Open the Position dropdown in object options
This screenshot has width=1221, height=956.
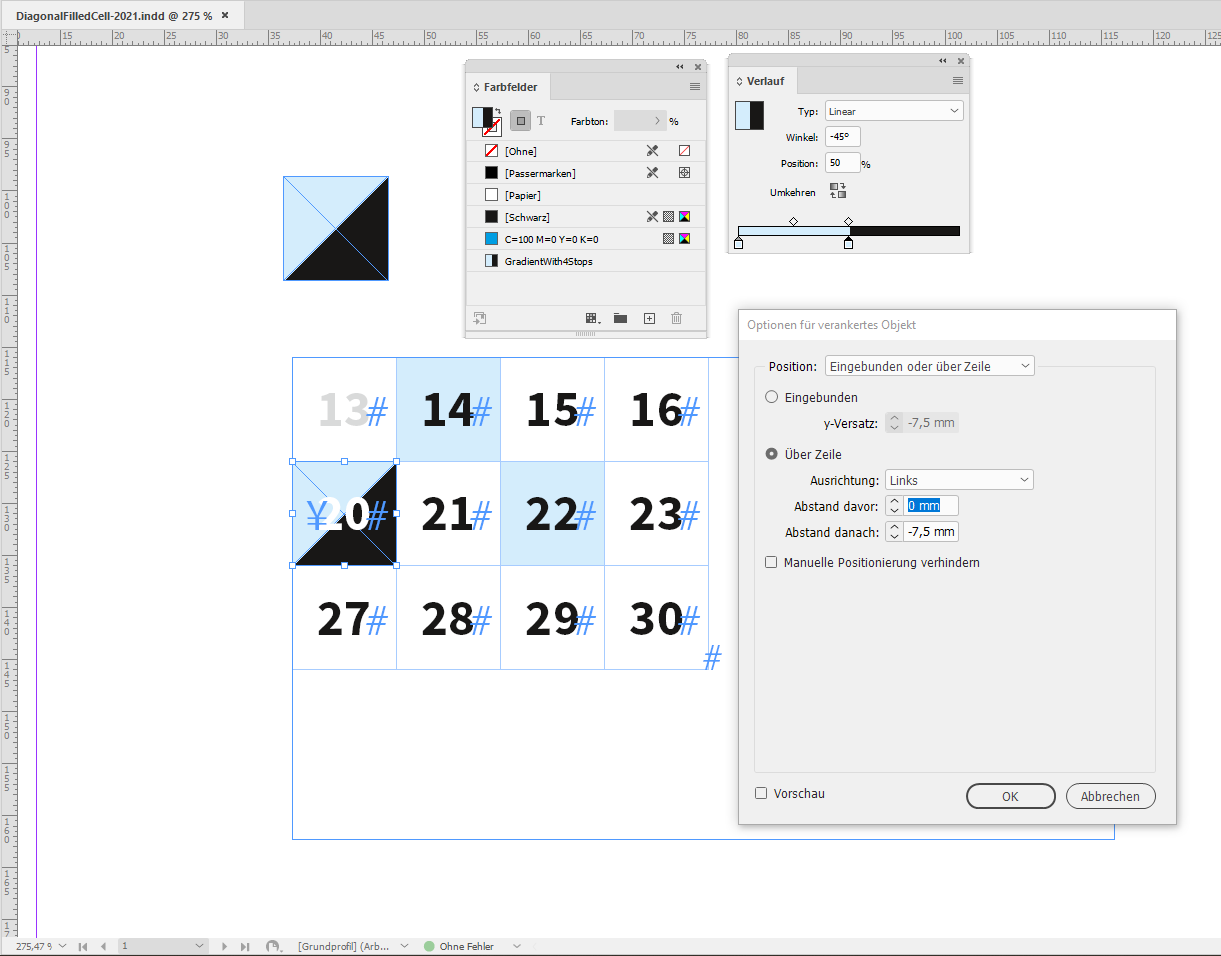(929, 366)
